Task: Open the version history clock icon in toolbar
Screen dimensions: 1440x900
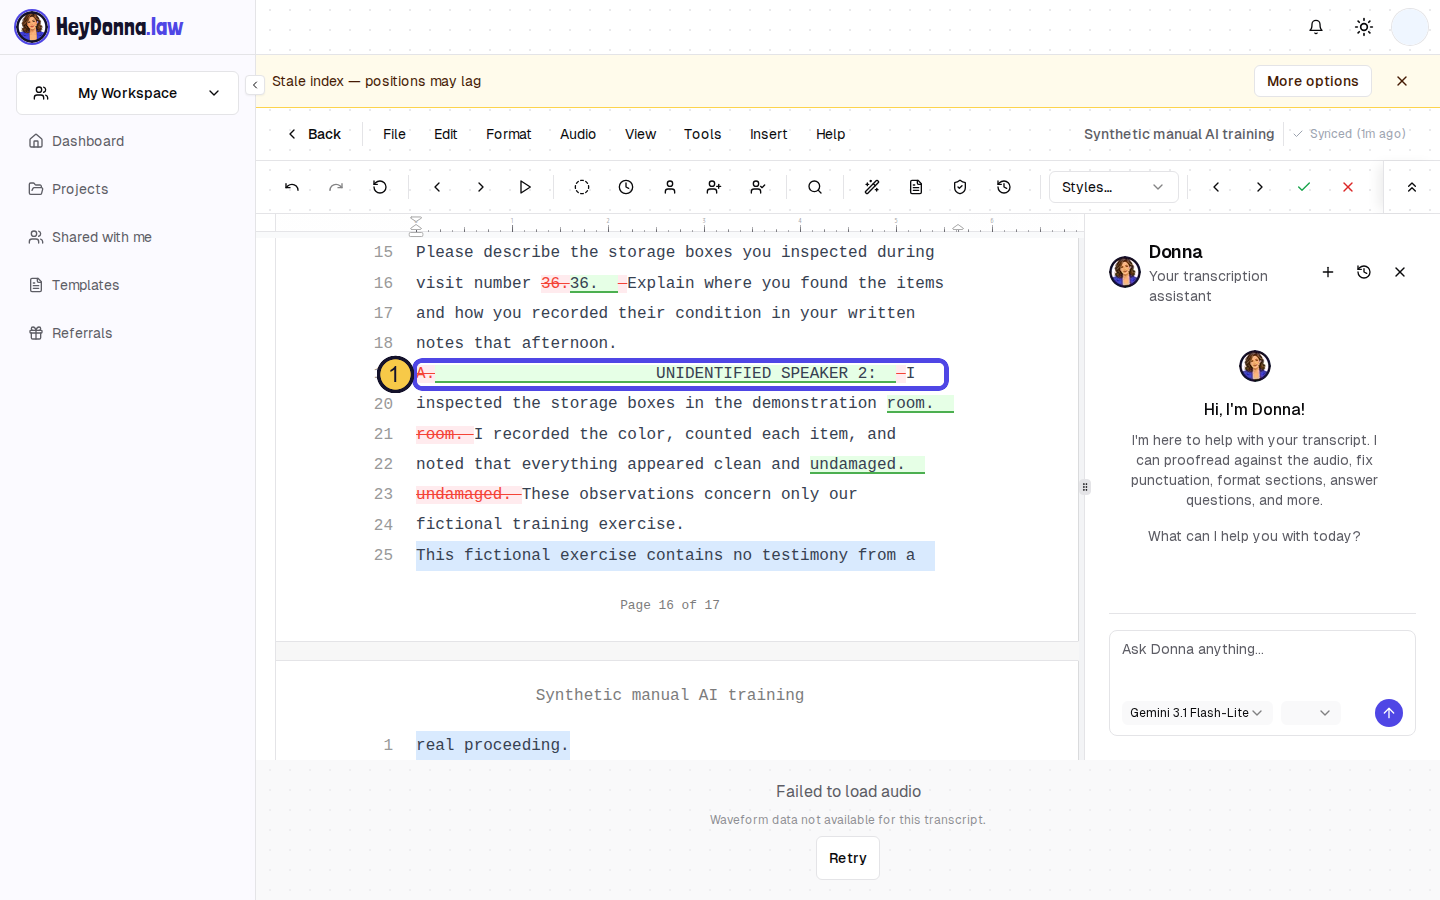Action: point(1004,187)
